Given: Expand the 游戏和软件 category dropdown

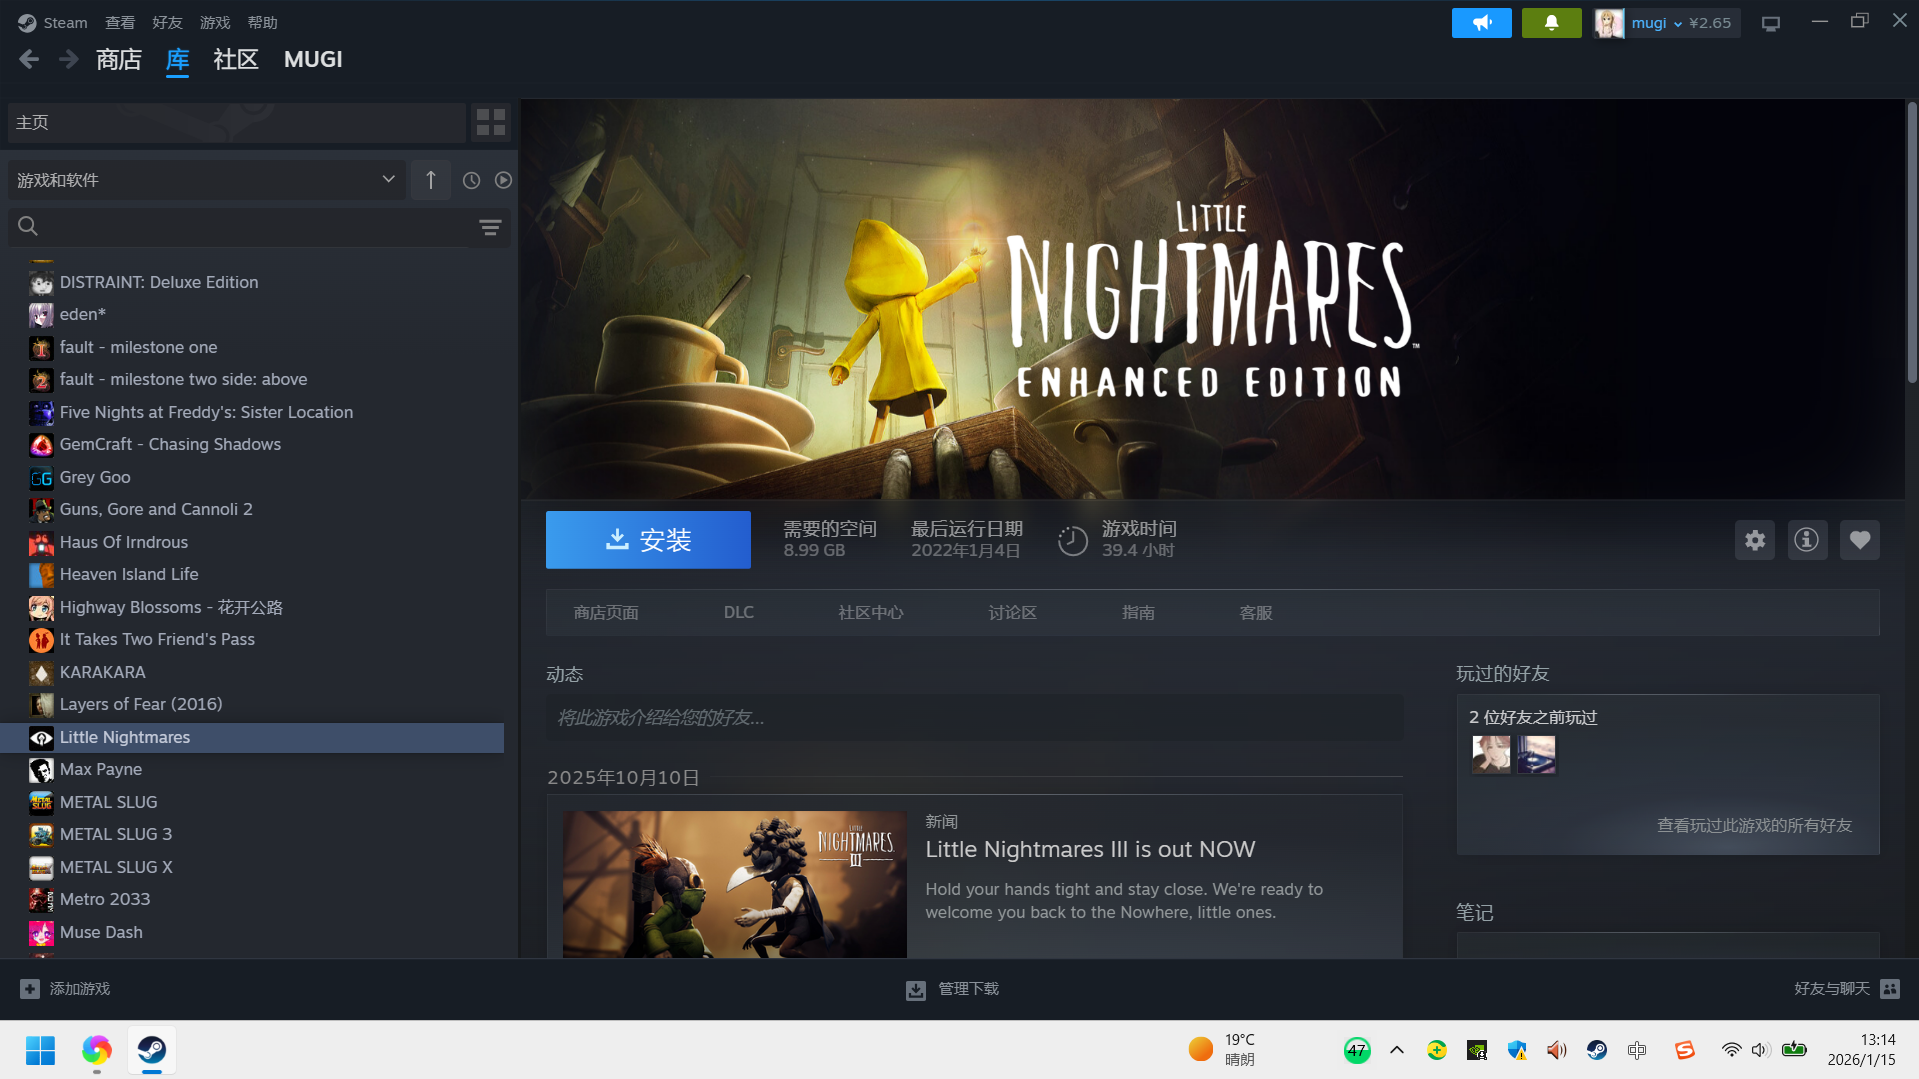Looking at the screenshot, I should coord(207,180).
